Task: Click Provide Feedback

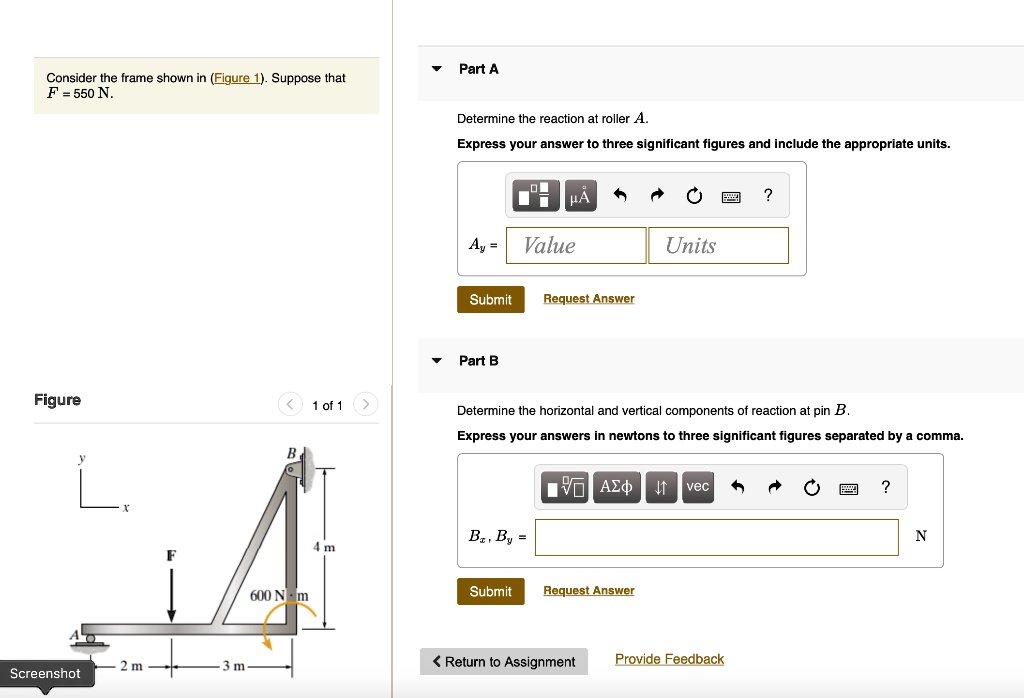Action: click(x=669, y=658)
